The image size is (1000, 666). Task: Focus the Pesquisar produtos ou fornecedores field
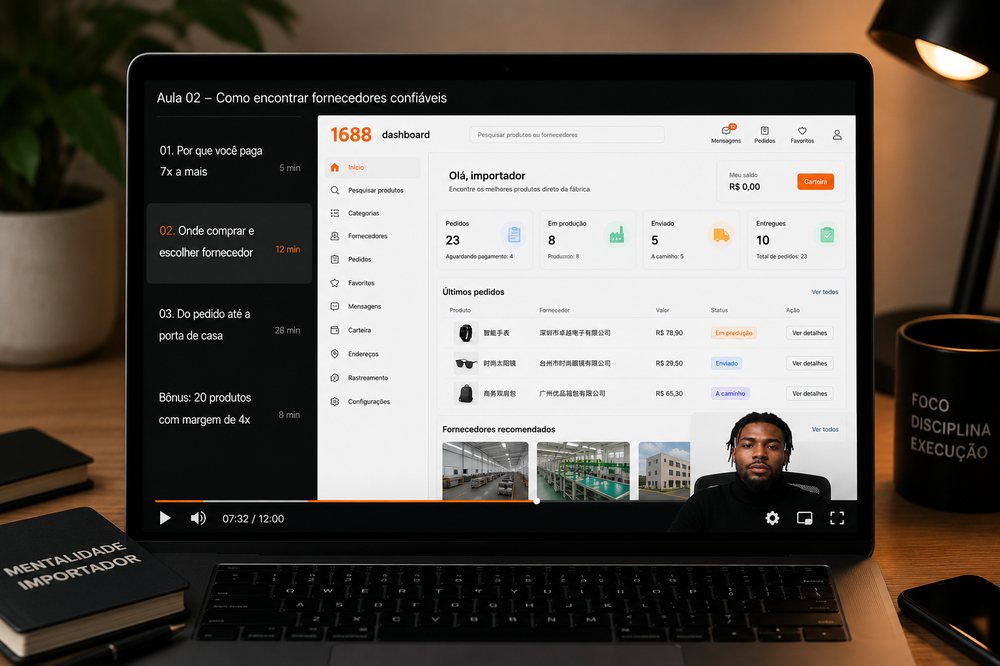point(566,135)
